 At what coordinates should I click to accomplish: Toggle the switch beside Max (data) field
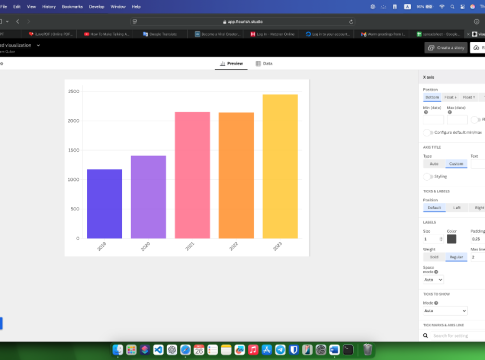pos(475,120)
